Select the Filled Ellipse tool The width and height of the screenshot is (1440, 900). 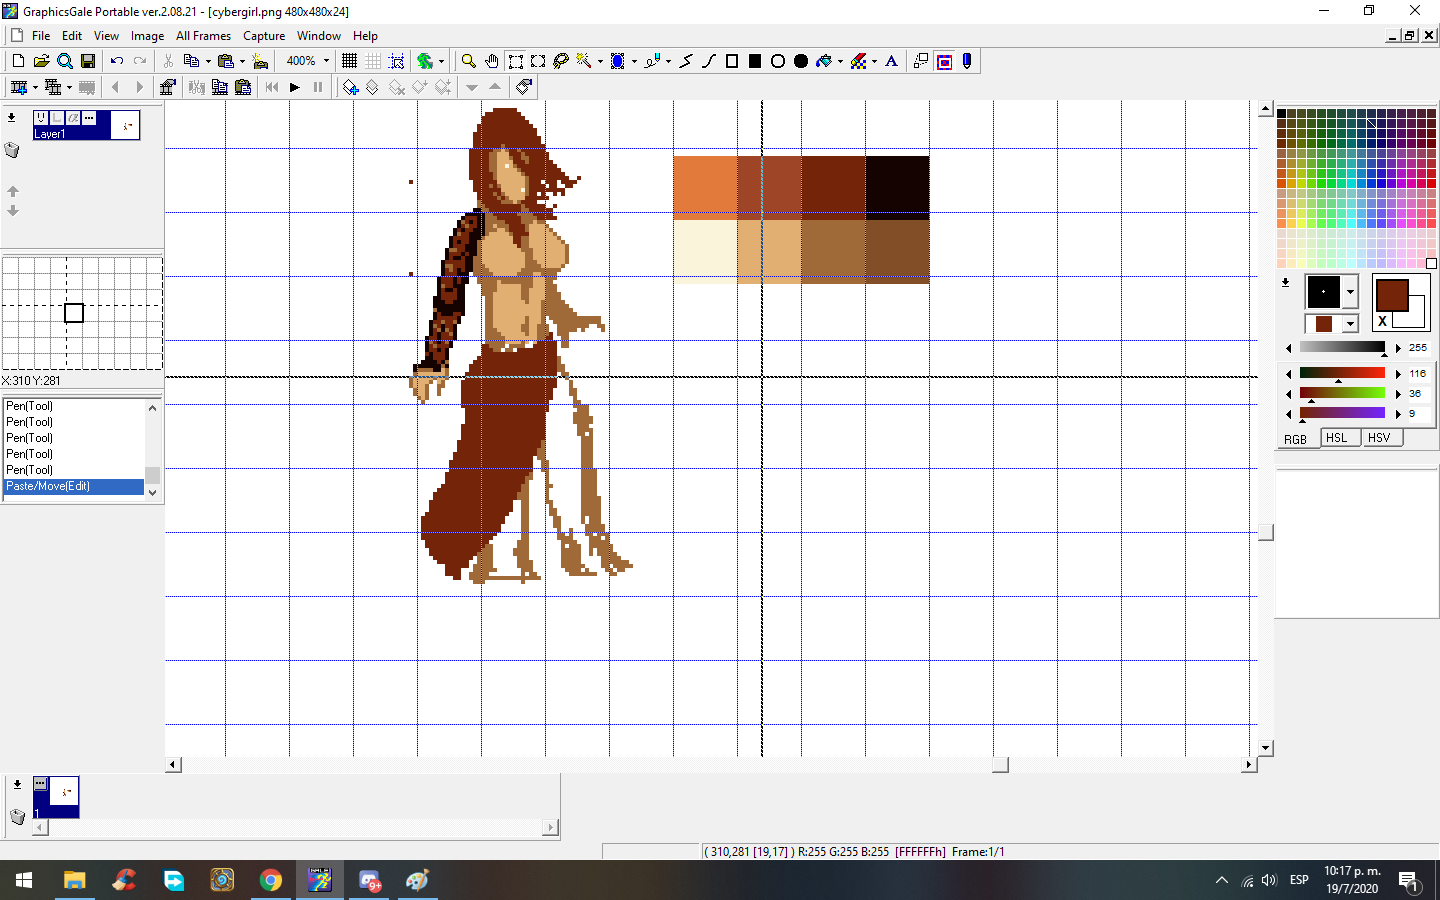tap(801, 61)
